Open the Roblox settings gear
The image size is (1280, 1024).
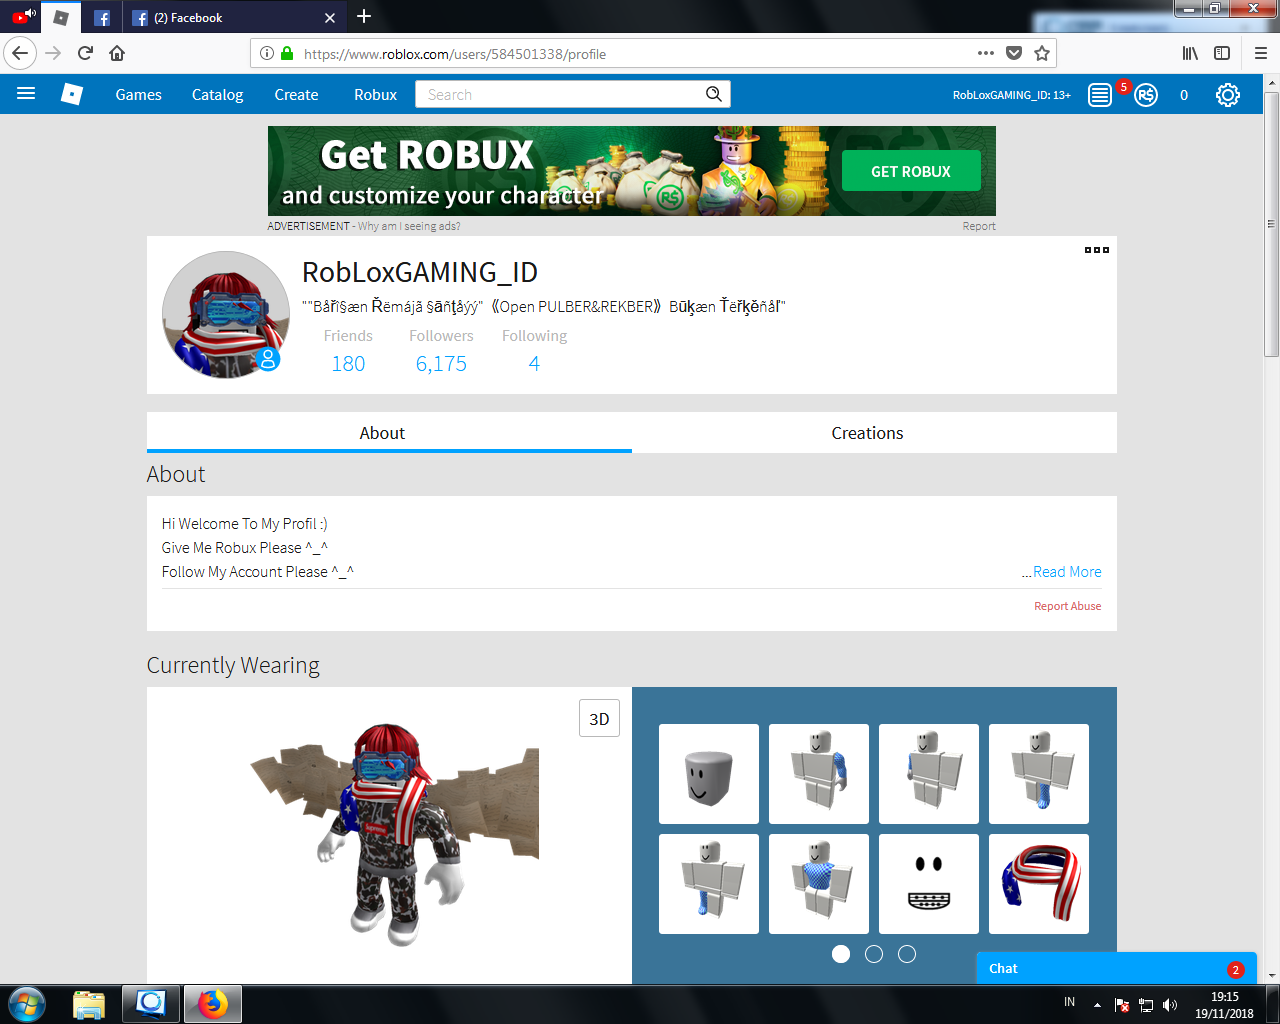pyautogui.click(x=1228, y=95)
